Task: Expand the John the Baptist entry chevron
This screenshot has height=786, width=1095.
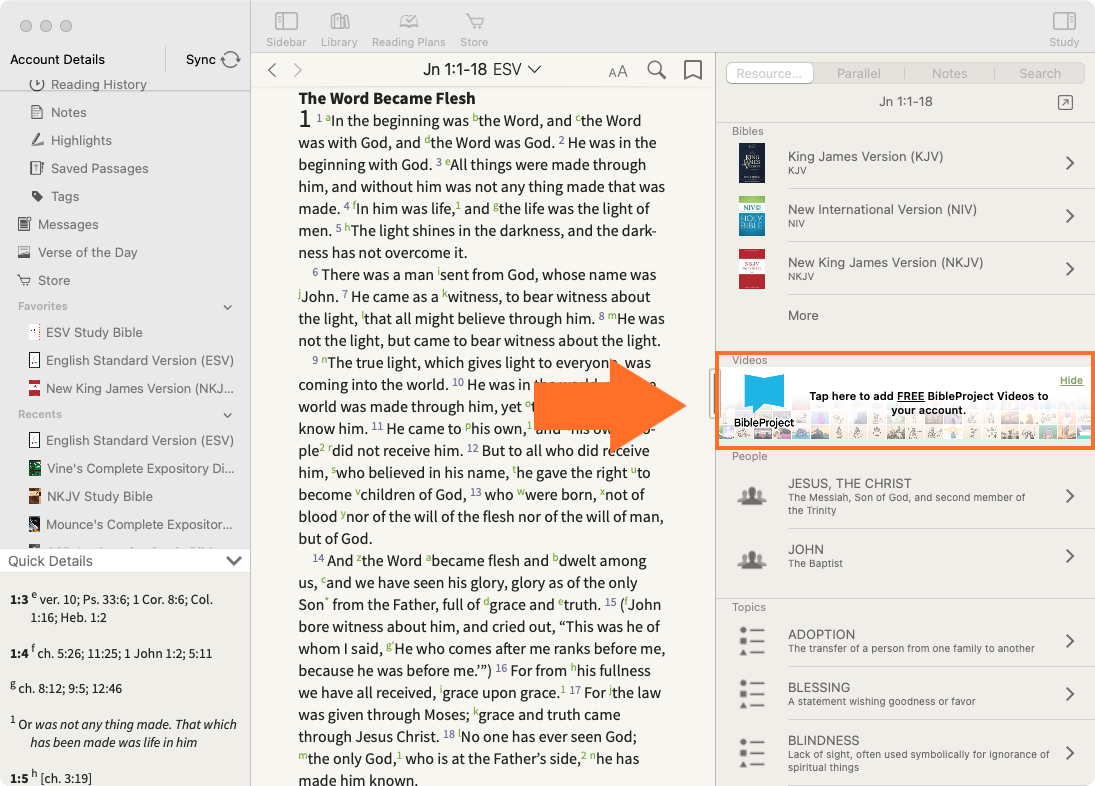Action: [x=1070, y=556]
